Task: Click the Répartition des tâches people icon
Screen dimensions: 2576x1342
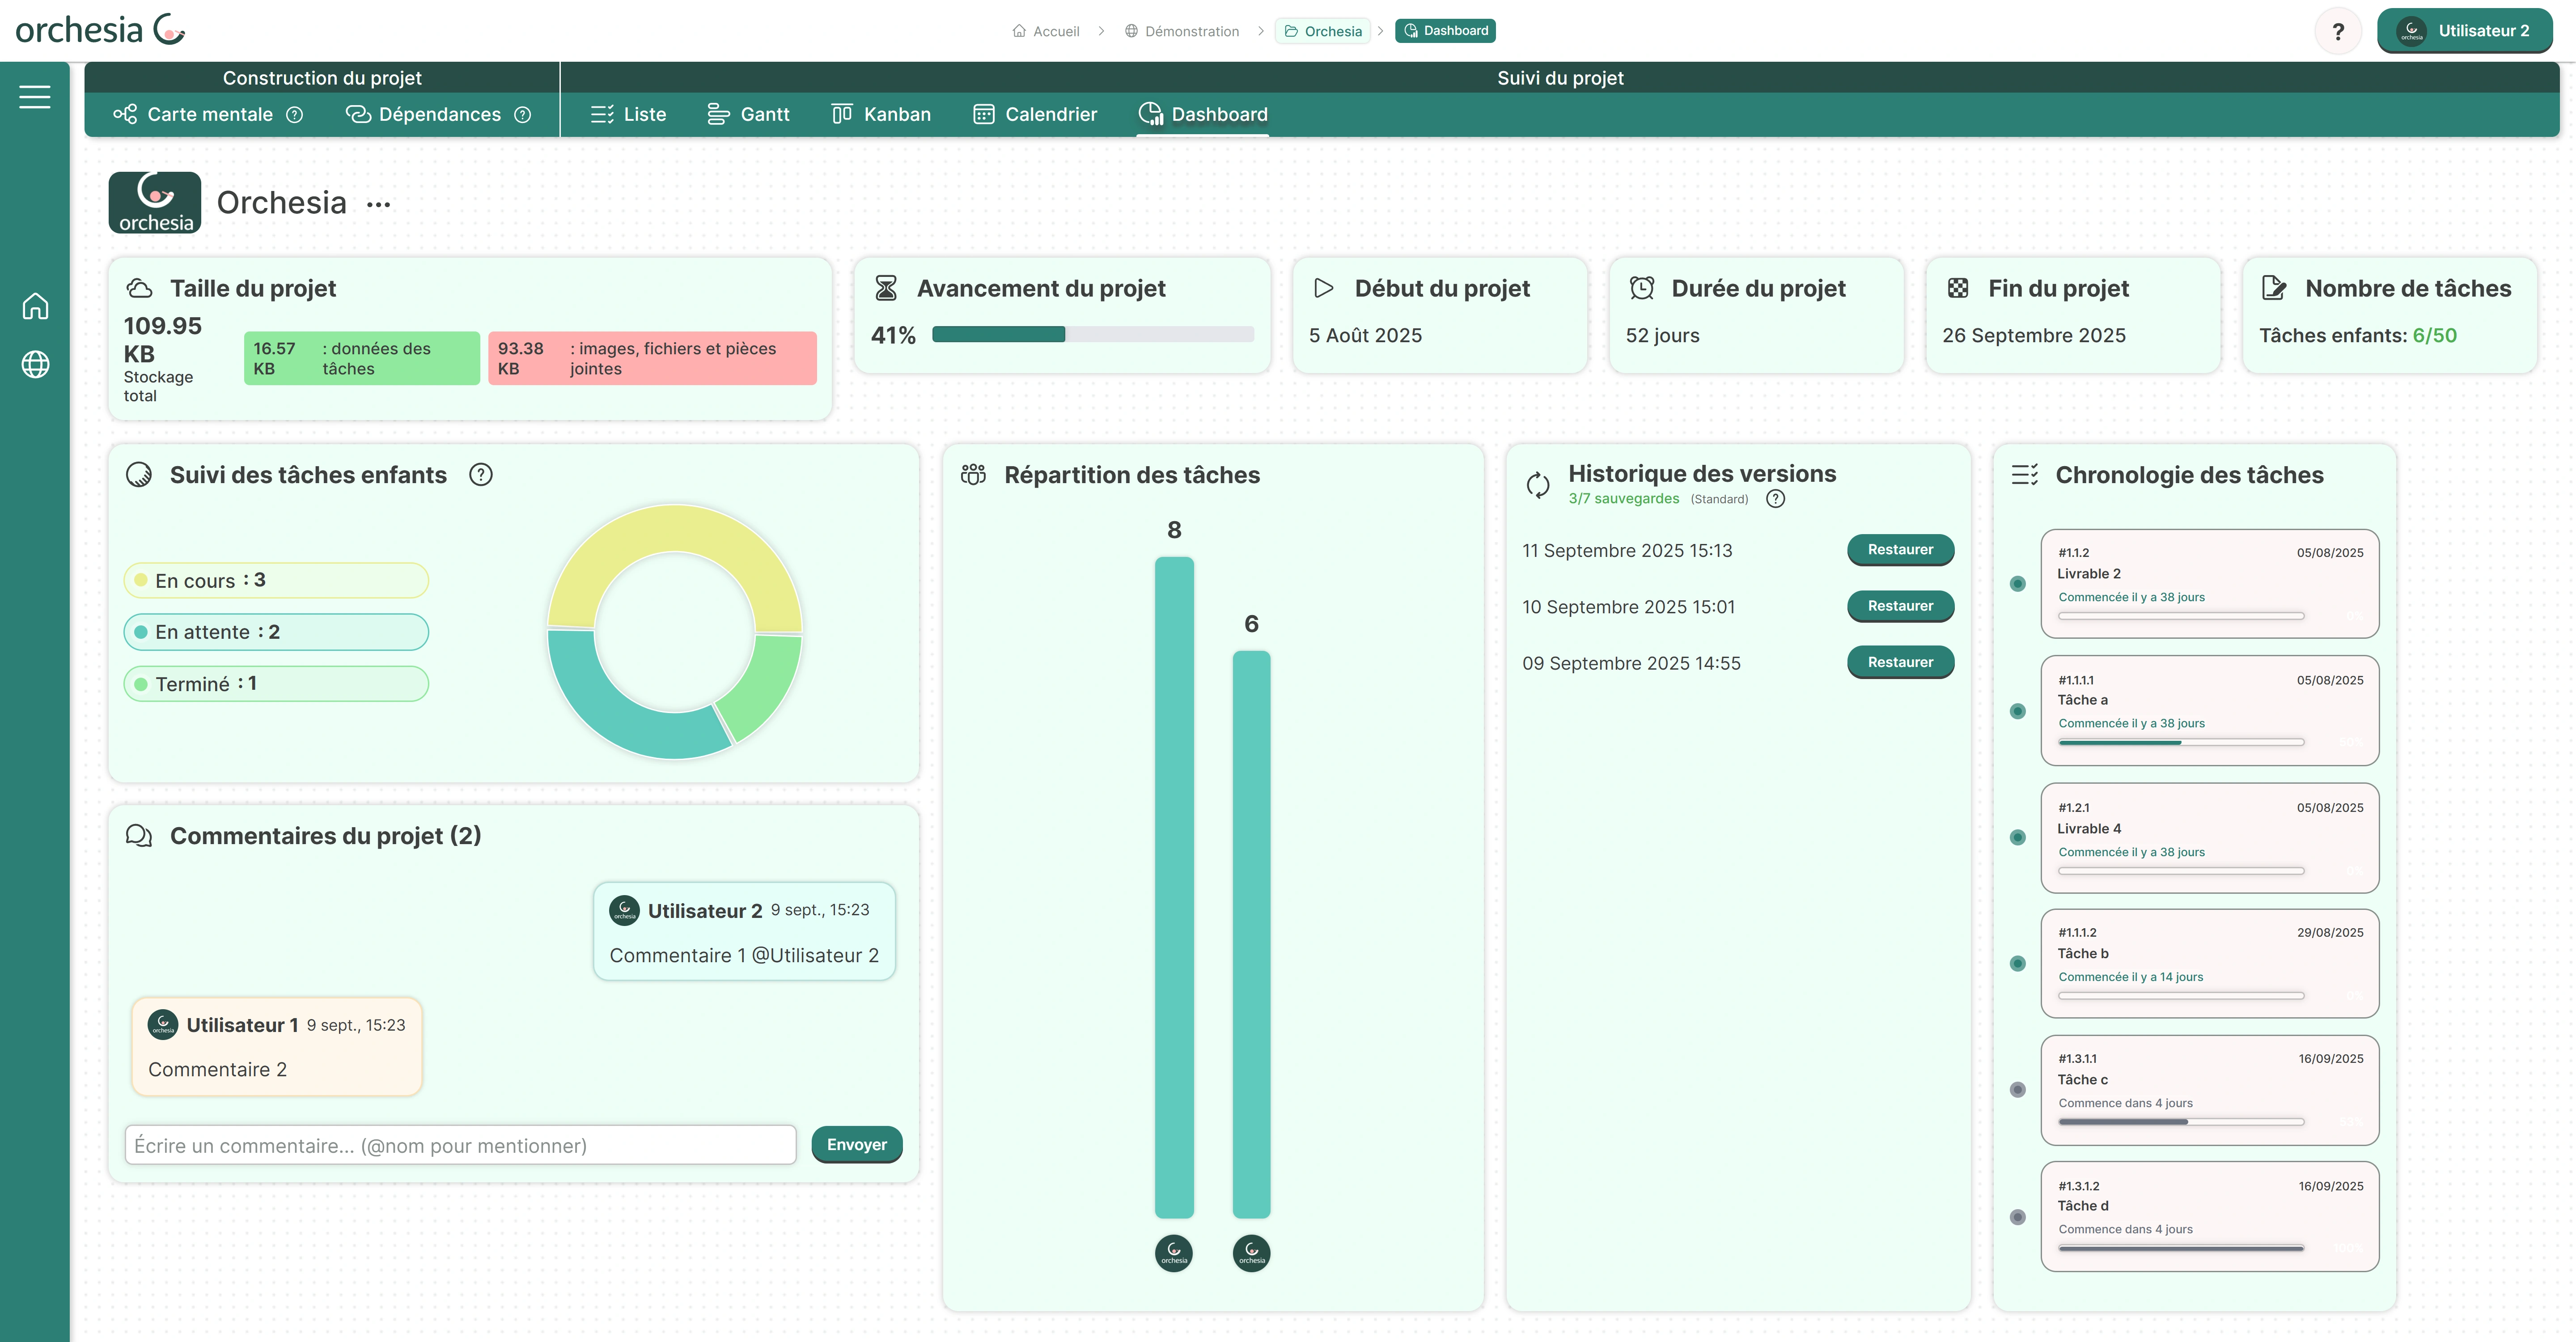Action: pyautogui.click(x=973, y=475)
